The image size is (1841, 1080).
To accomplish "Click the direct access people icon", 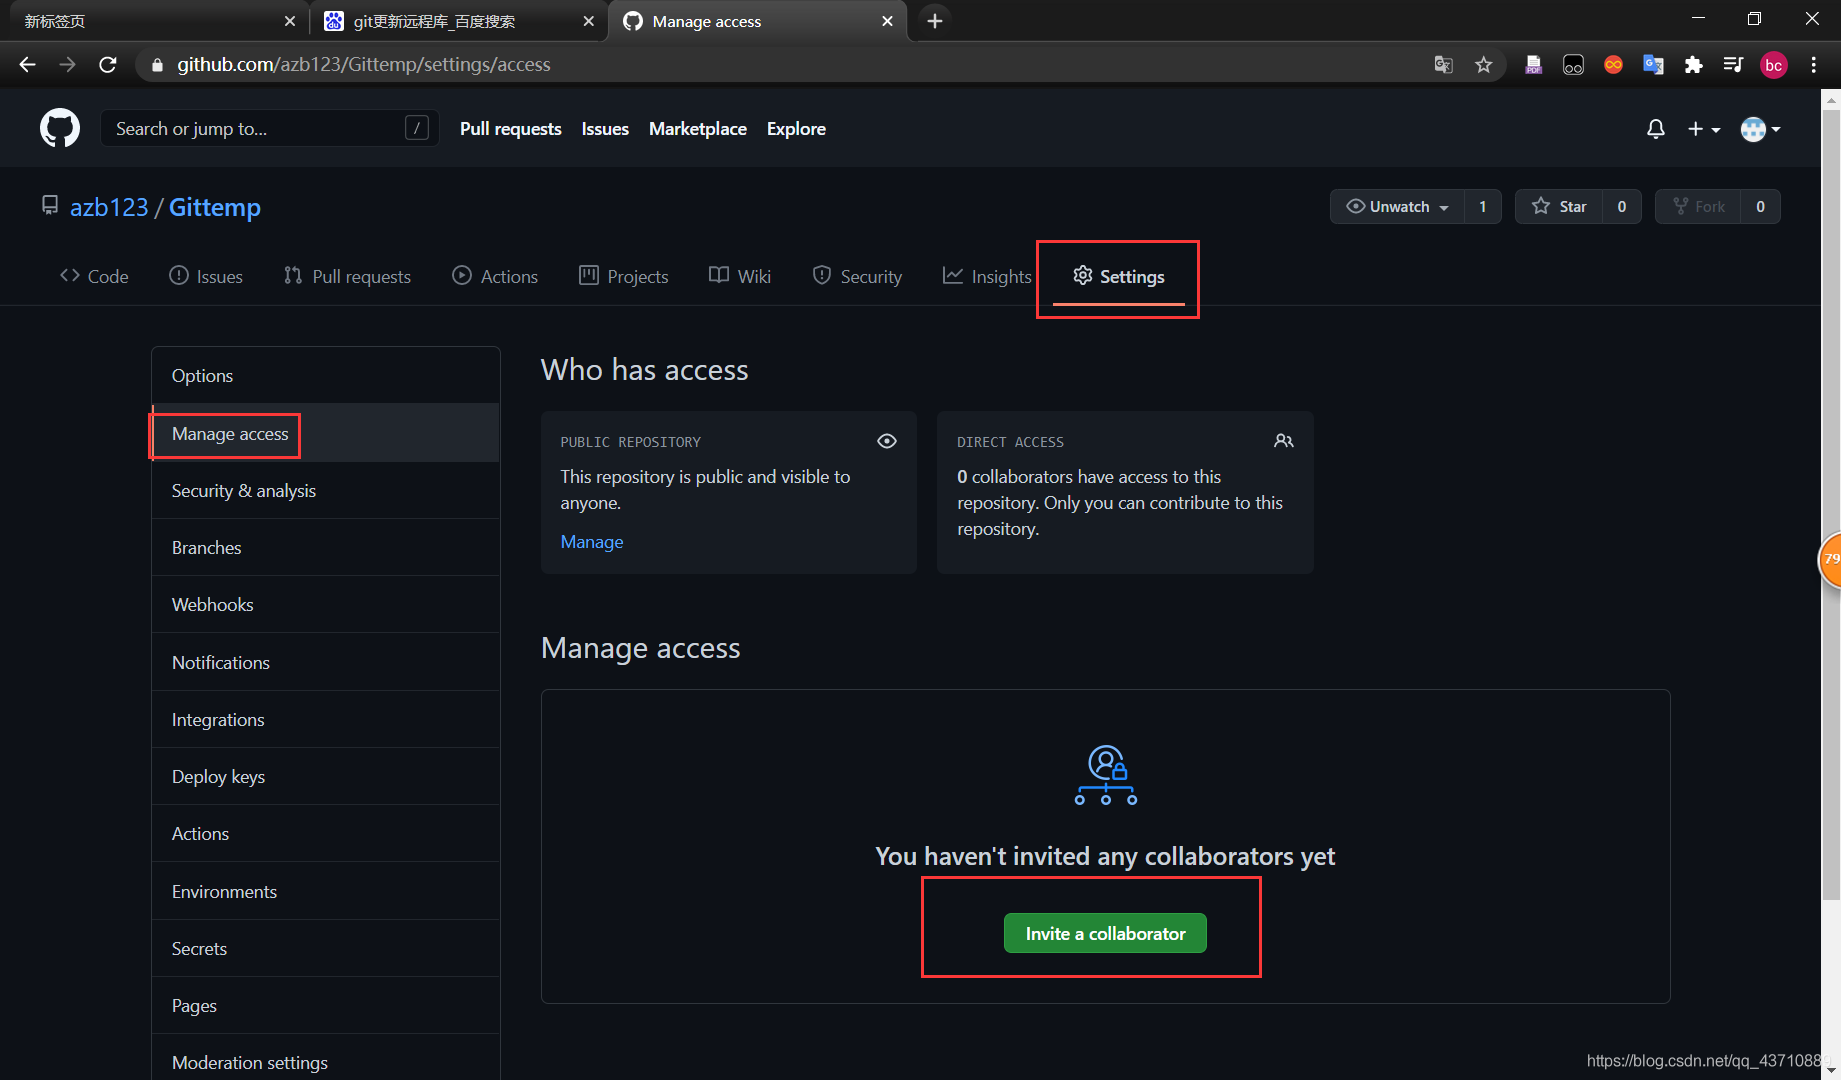I will pyautogui.click(x=1284, y=441).
